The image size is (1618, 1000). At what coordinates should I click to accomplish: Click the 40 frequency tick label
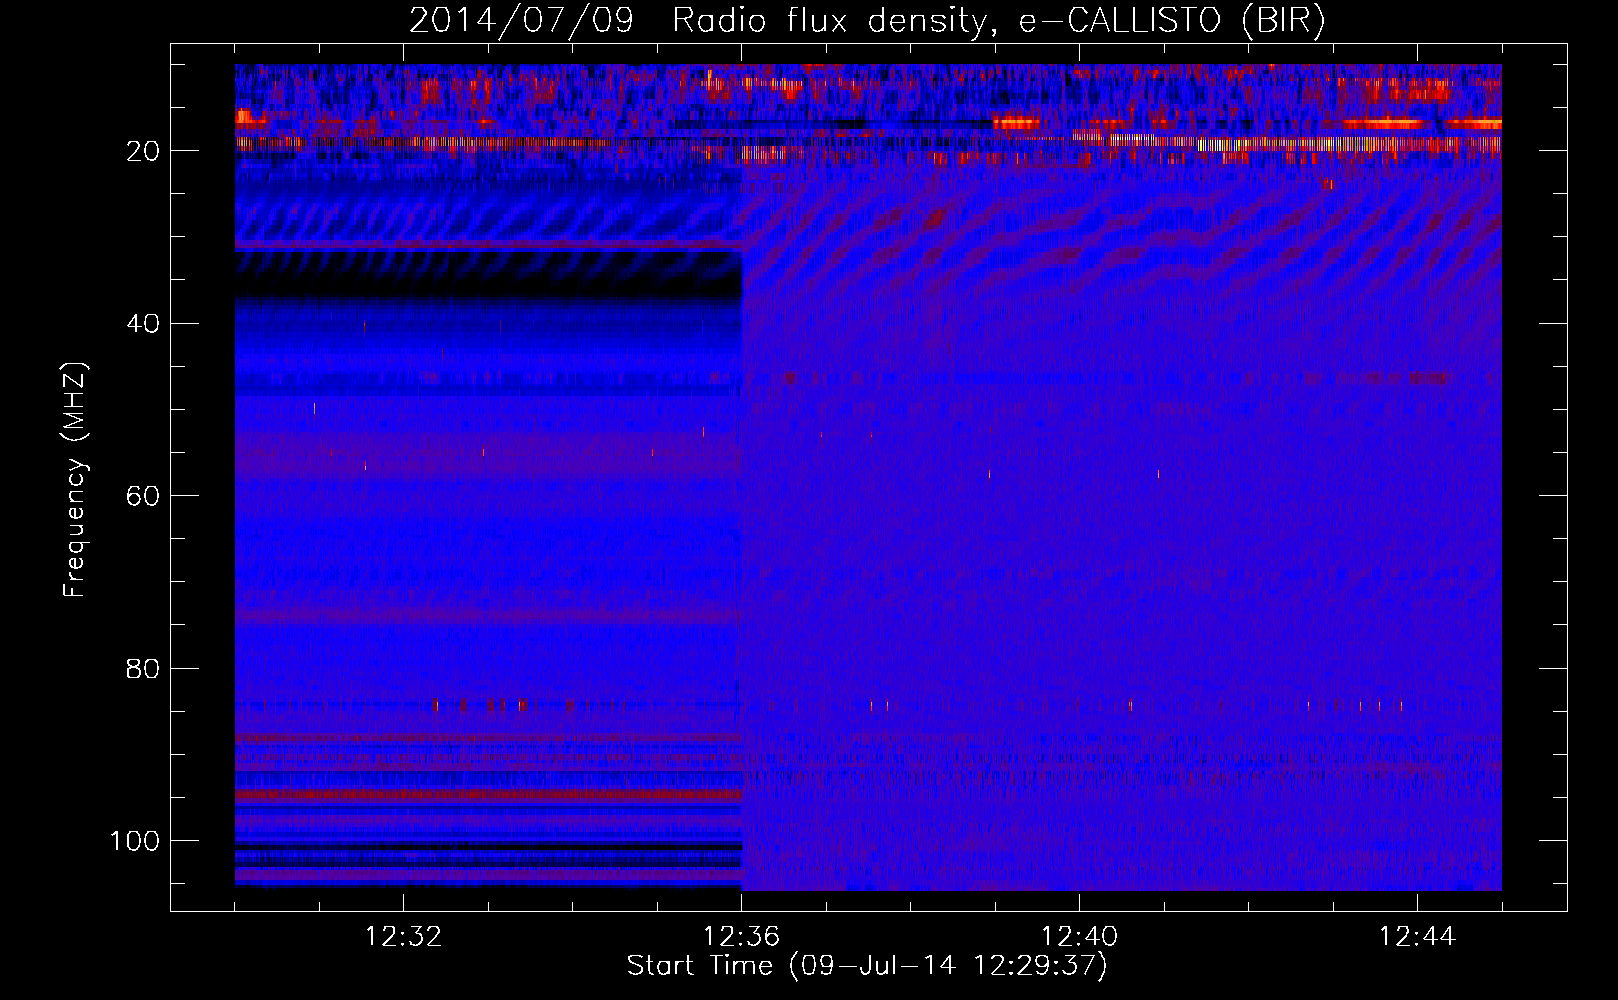(144, 324)
